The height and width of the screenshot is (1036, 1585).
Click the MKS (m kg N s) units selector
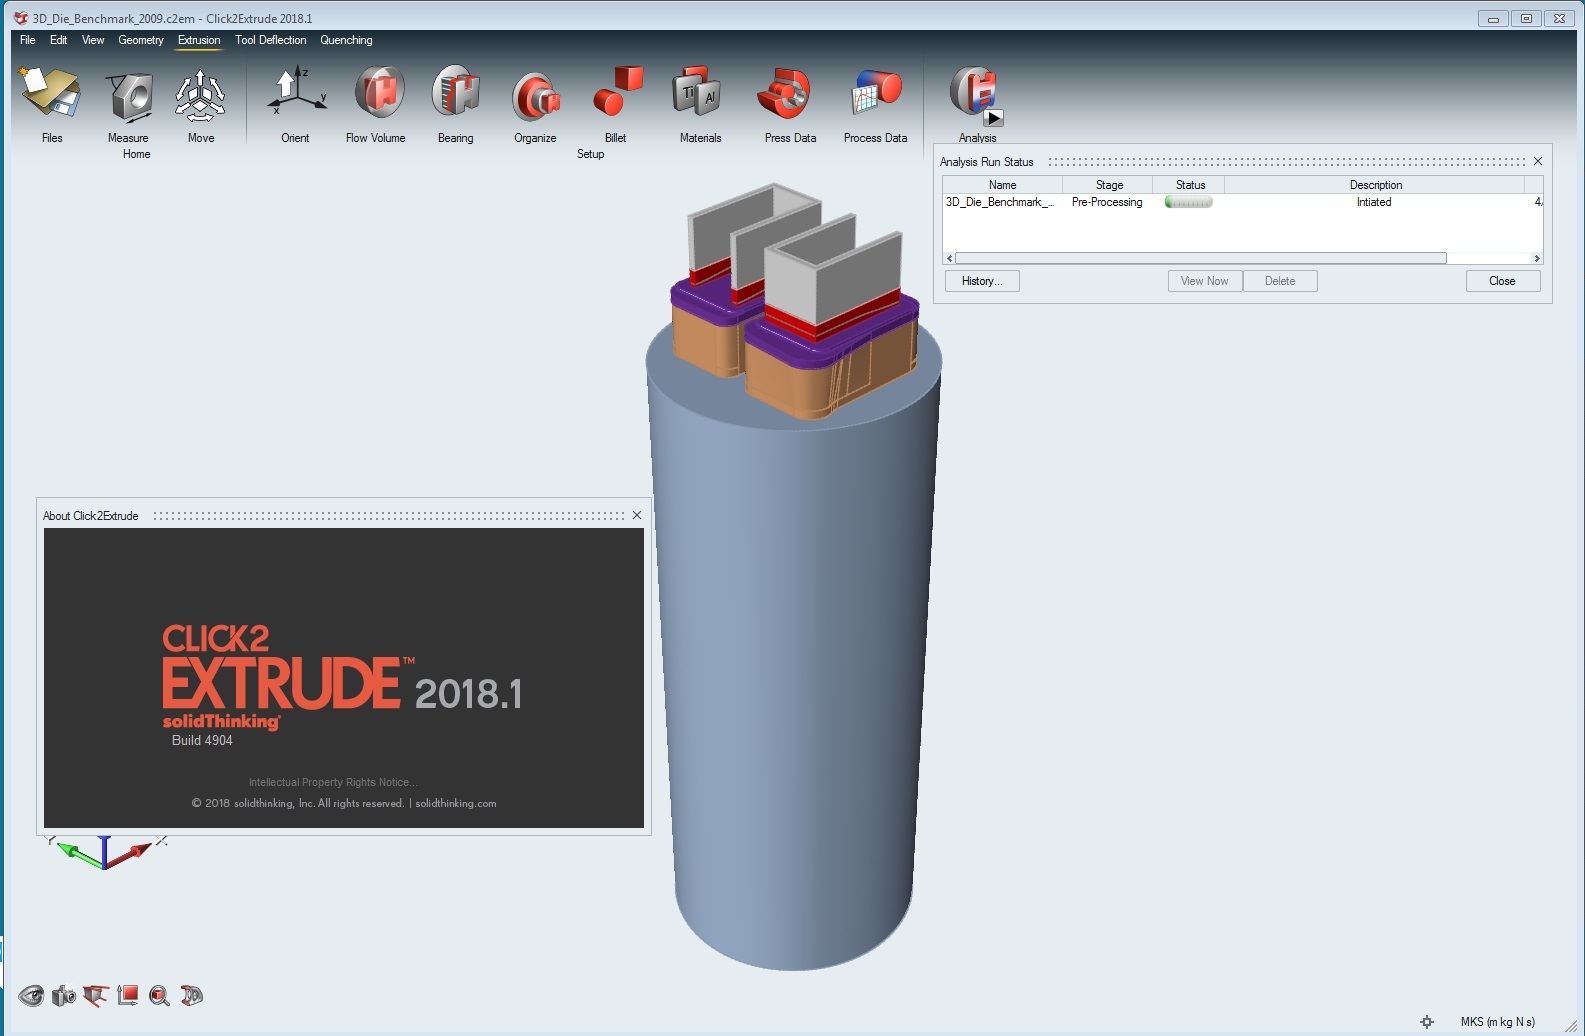[1497, 1022]
